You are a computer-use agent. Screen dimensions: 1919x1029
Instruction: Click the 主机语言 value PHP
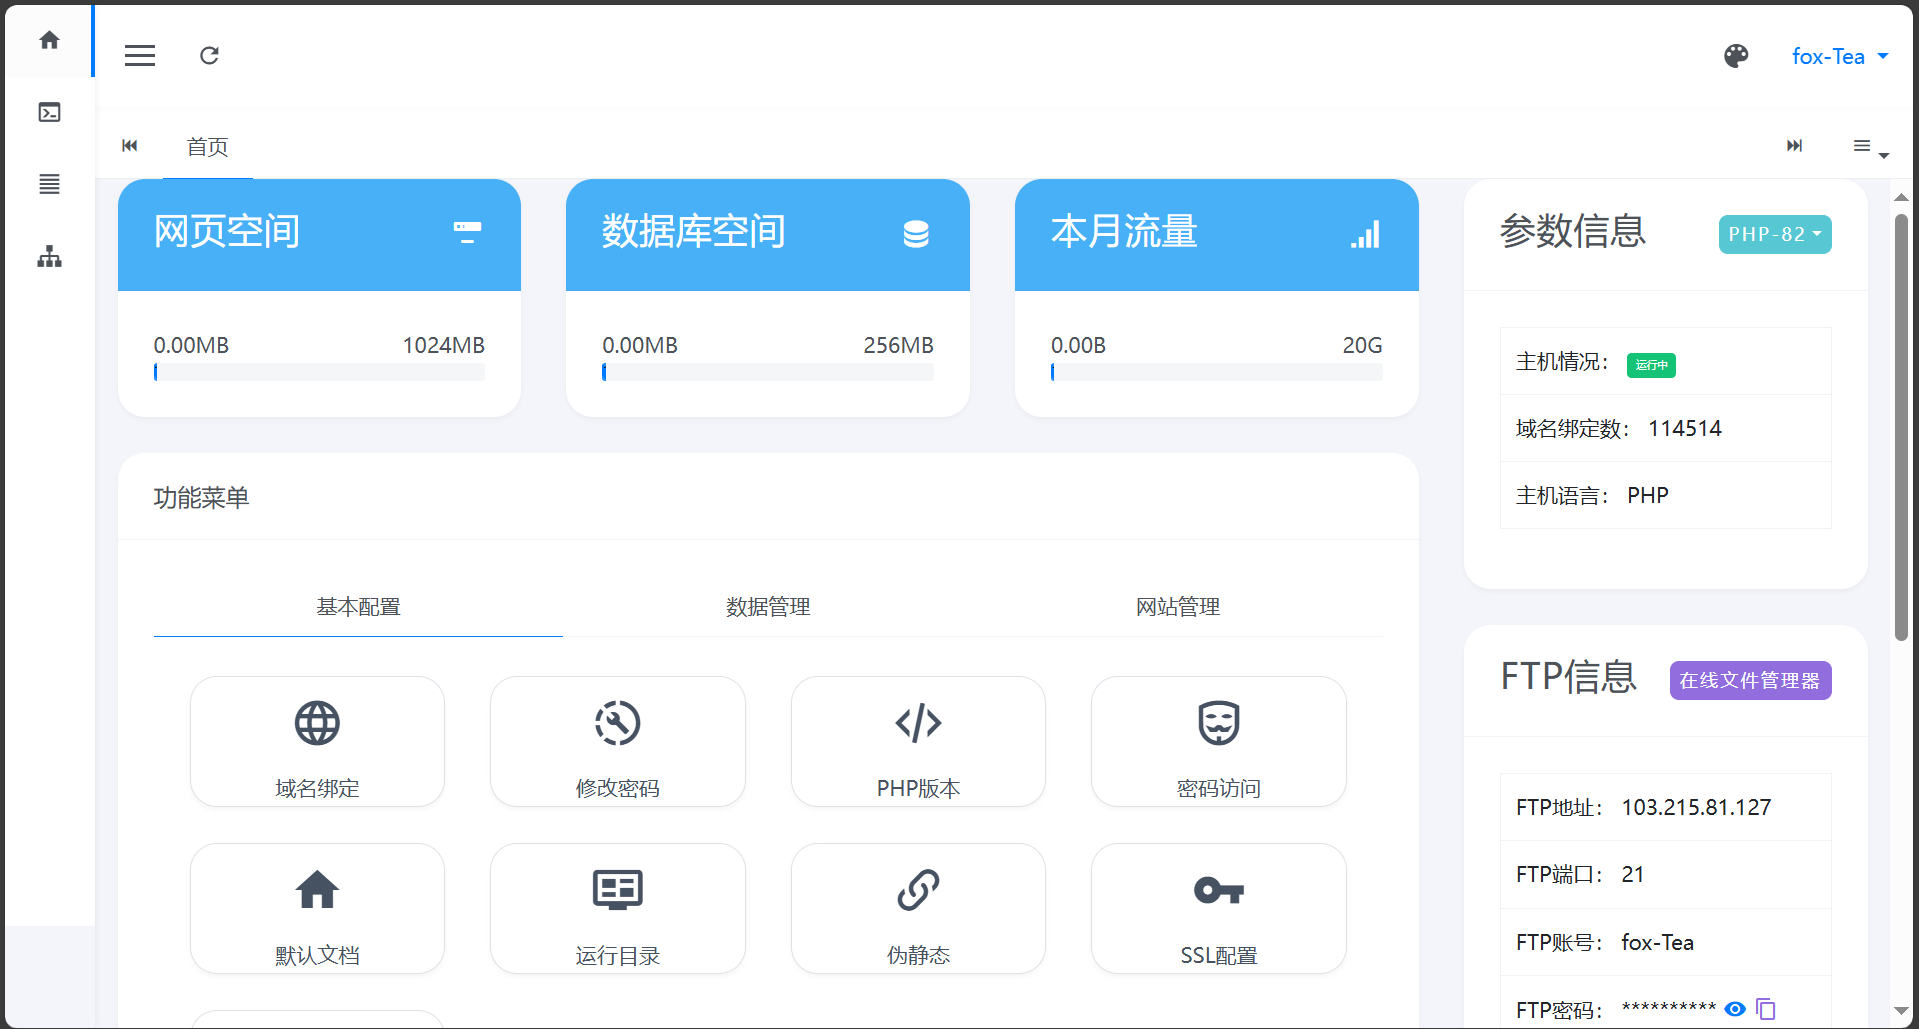pos(1648,496)
